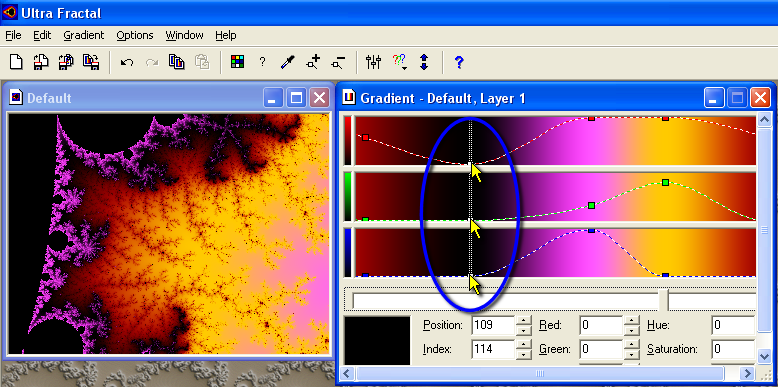The height and width of the screenshot is (387, 778).
Task: Click the Gradient window scroll down arrow
Action: 765,356
